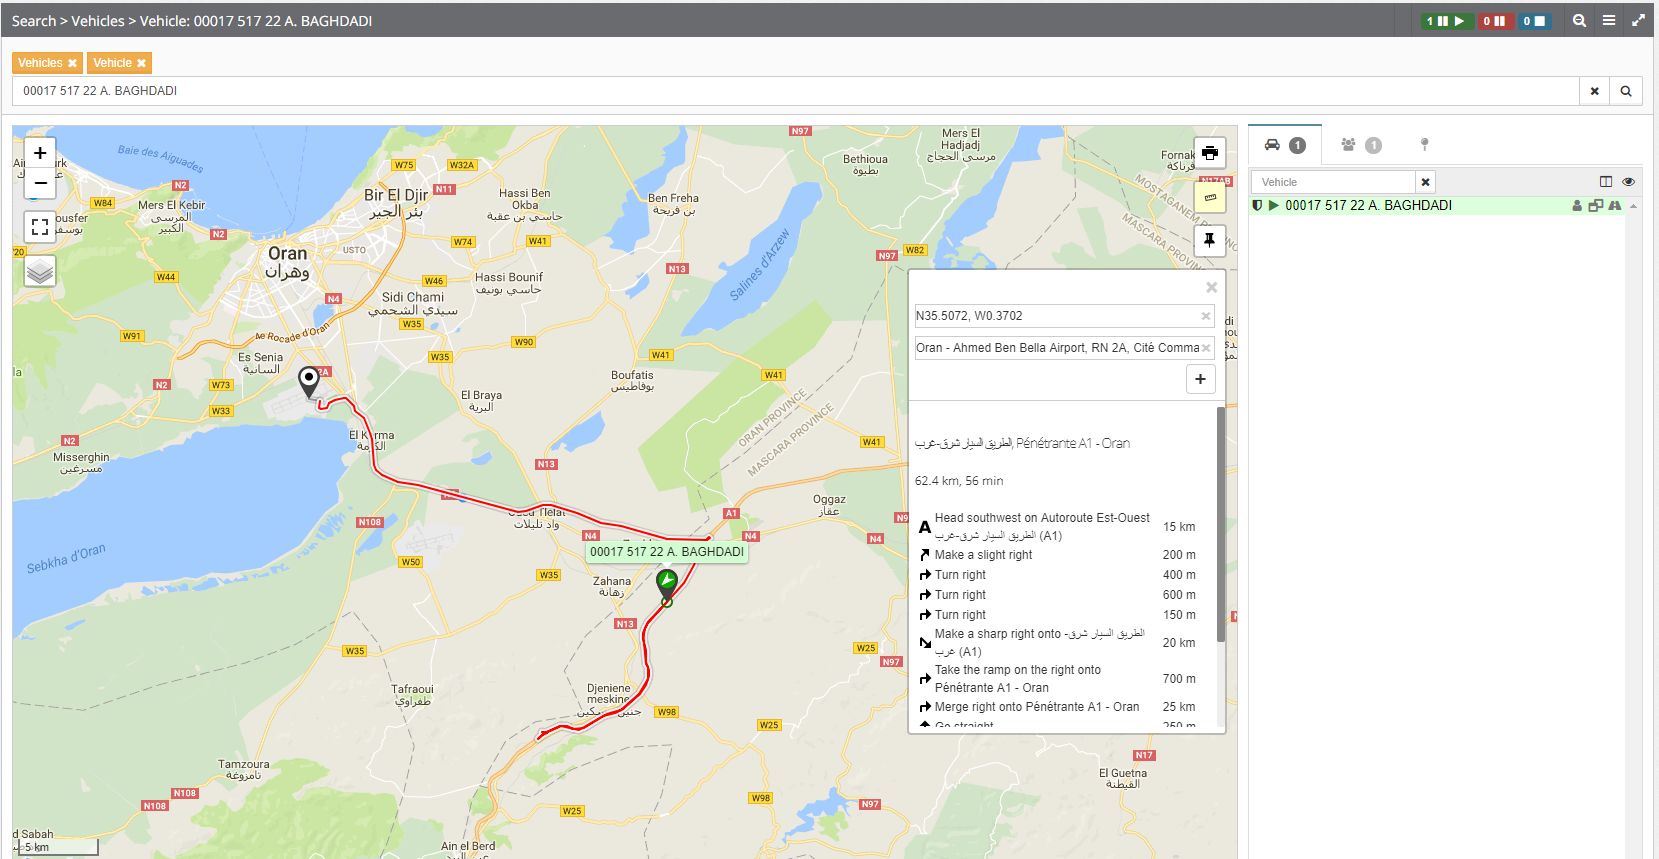Screen dimensions: 1659x859
Task: Enter fullscreen map view
Action: pos(40,227)
